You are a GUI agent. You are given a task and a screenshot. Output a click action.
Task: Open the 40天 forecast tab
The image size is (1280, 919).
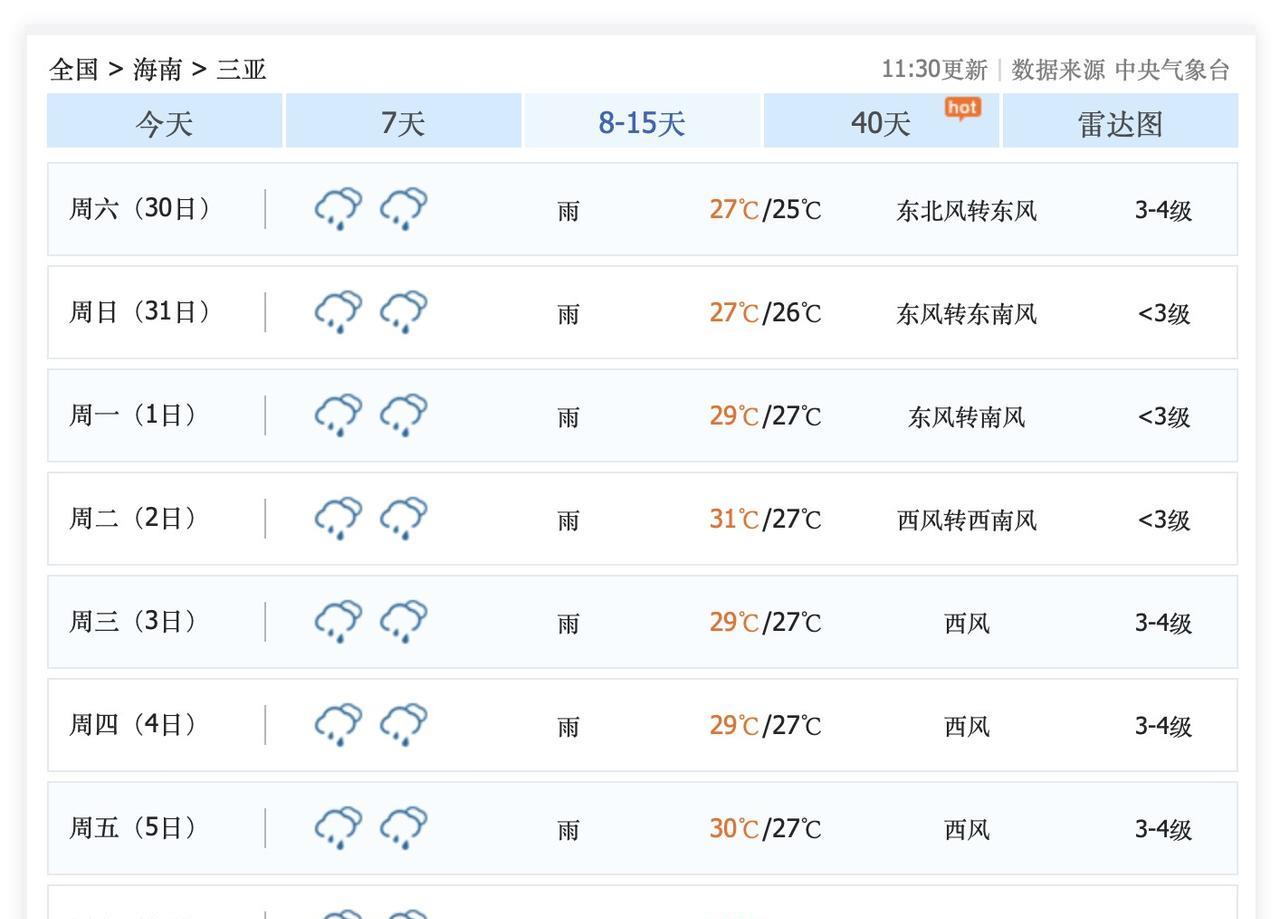point(881,123)
